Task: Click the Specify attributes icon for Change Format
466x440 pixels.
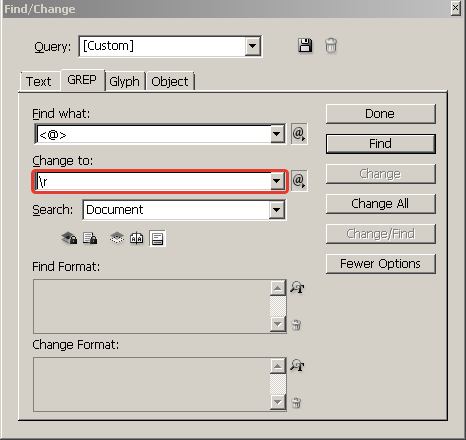Action: point(297,365)
